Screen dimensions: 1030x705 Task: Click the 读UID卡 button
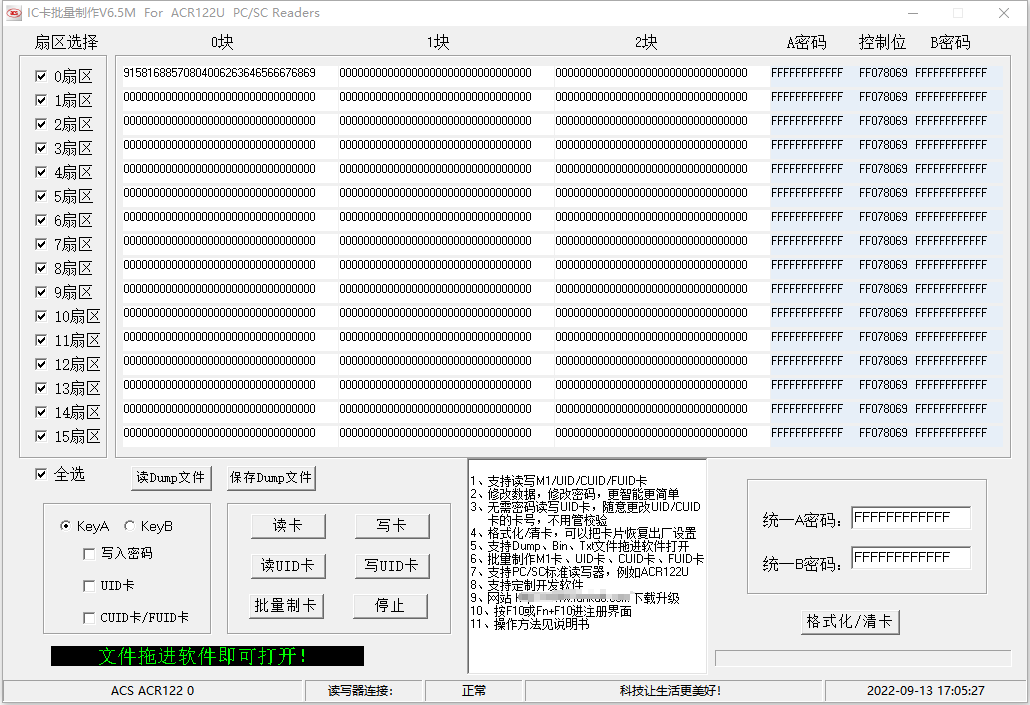coord(288,566)
